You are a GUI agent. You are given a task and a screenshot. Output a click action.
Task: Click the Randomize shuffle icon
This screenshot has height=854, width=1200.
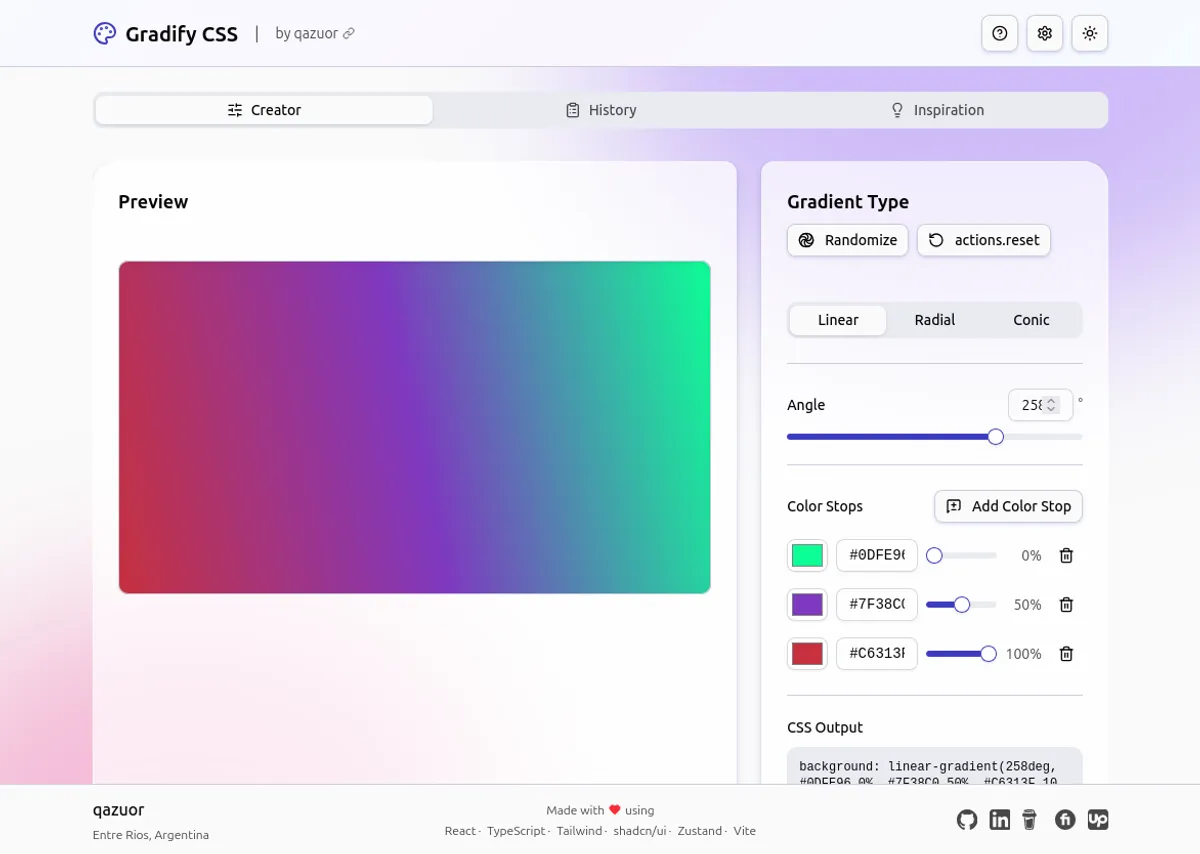click(808, 240)
